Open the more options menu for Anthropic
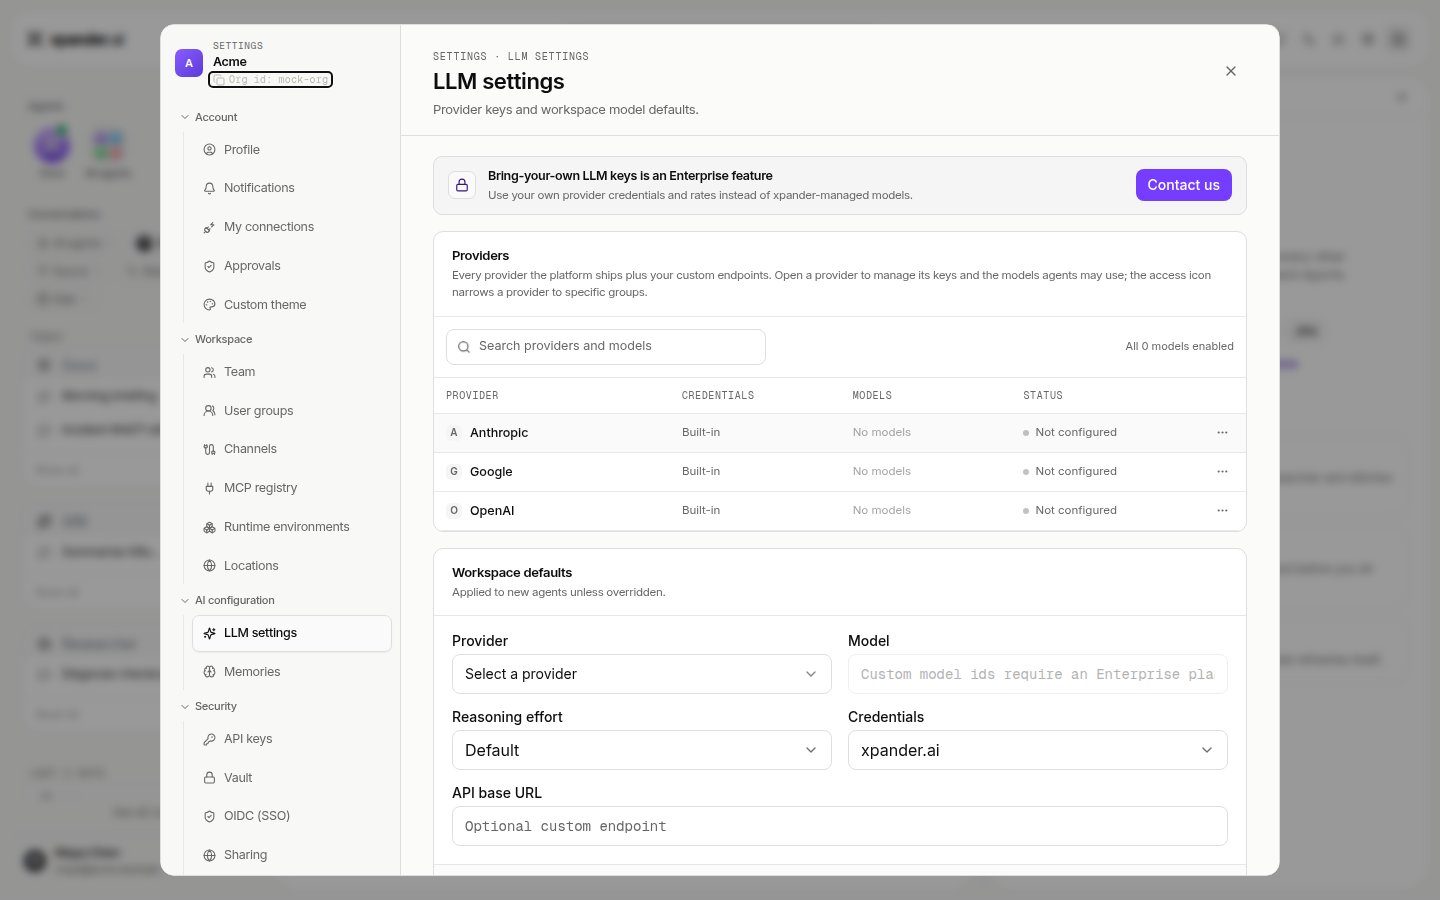 point(1222,433)
